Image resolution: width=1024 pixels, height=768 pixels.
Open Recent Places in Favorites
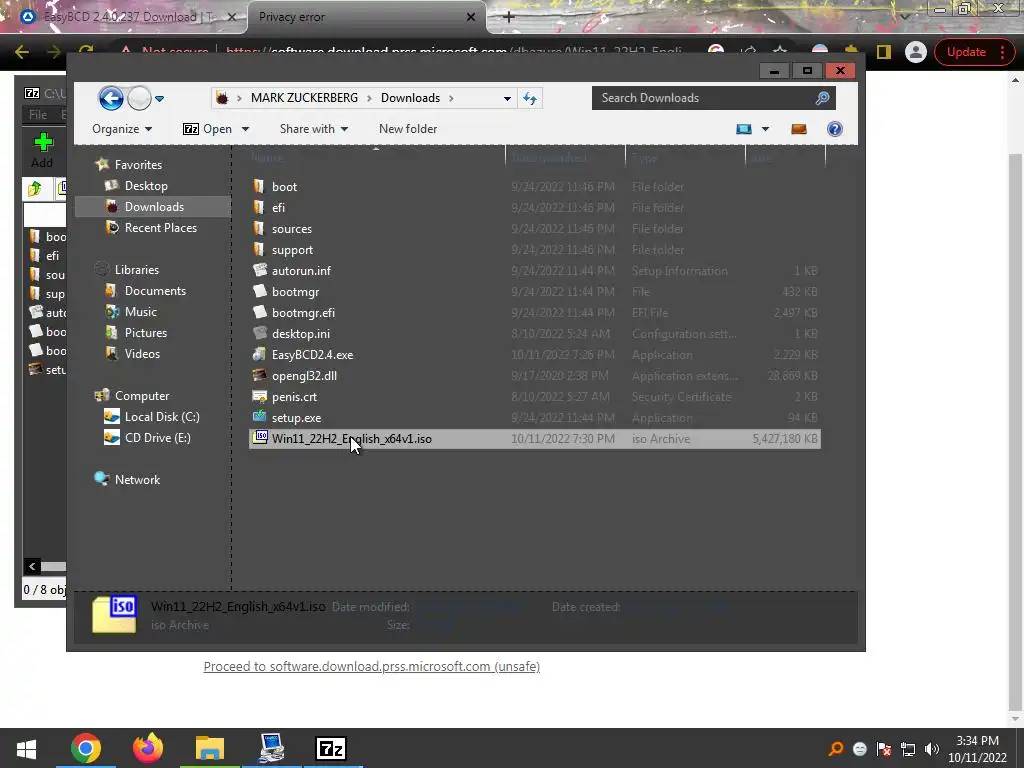point(161,227)
